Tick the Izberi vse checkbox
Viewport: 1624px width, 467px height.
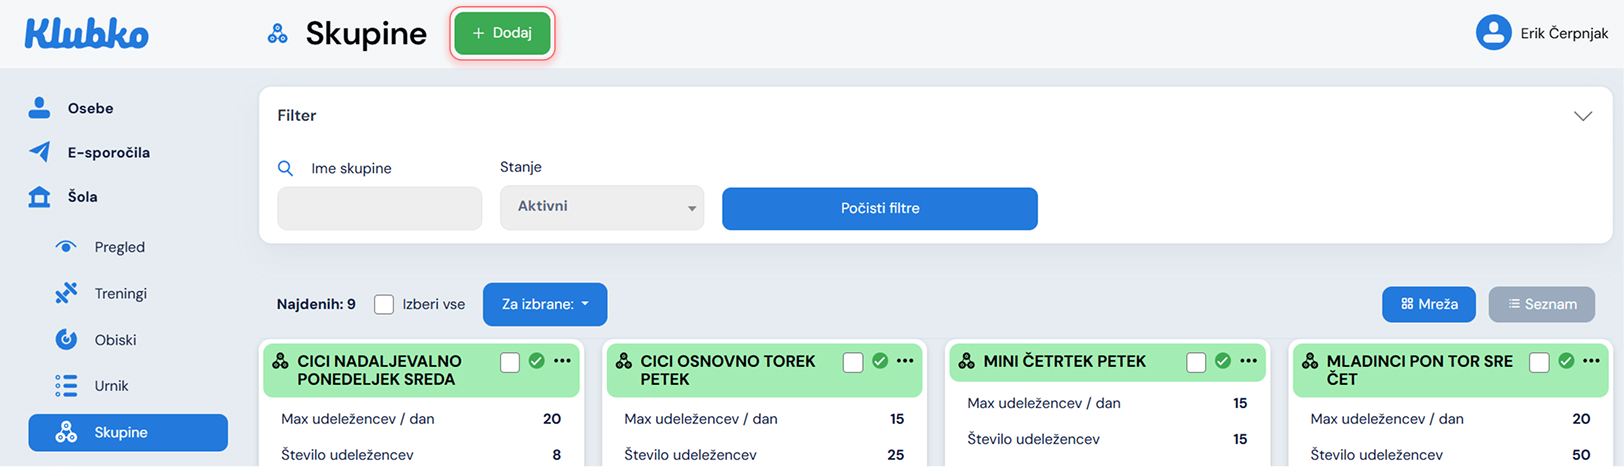tap(384, 304)
